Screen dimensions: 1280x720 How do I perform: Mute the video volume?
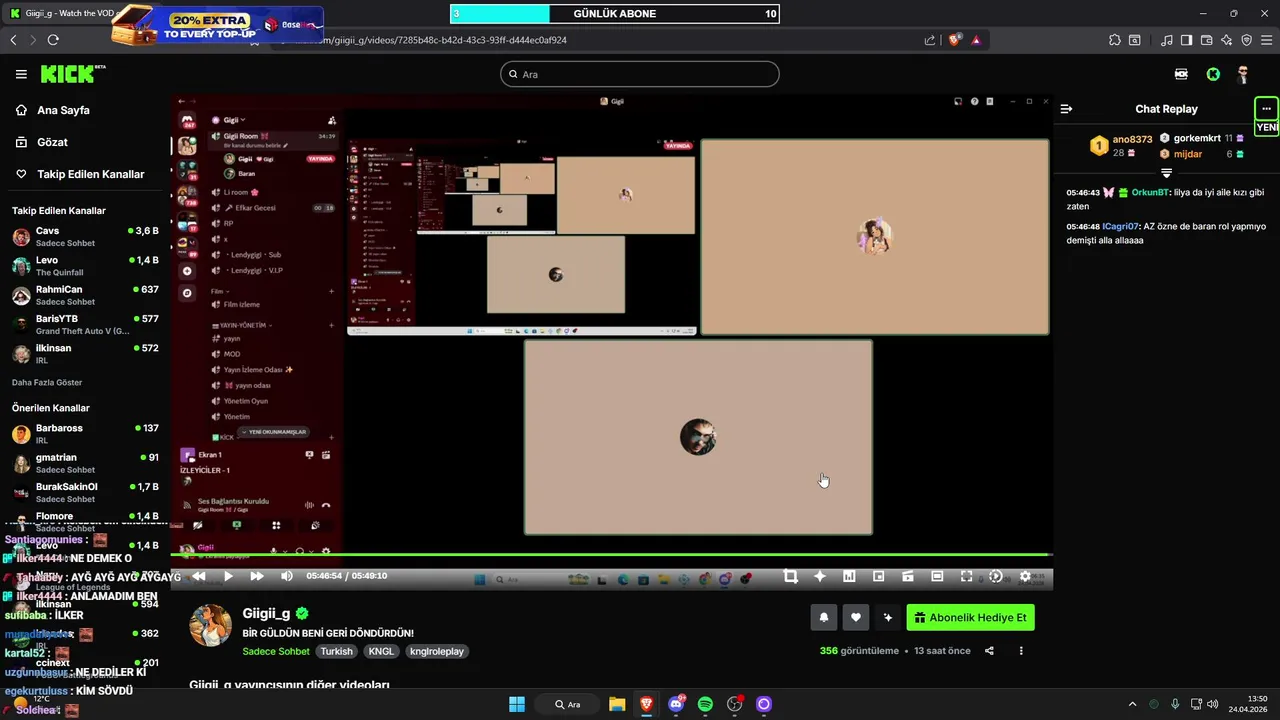pyautogui.click(x=287, y=576)
